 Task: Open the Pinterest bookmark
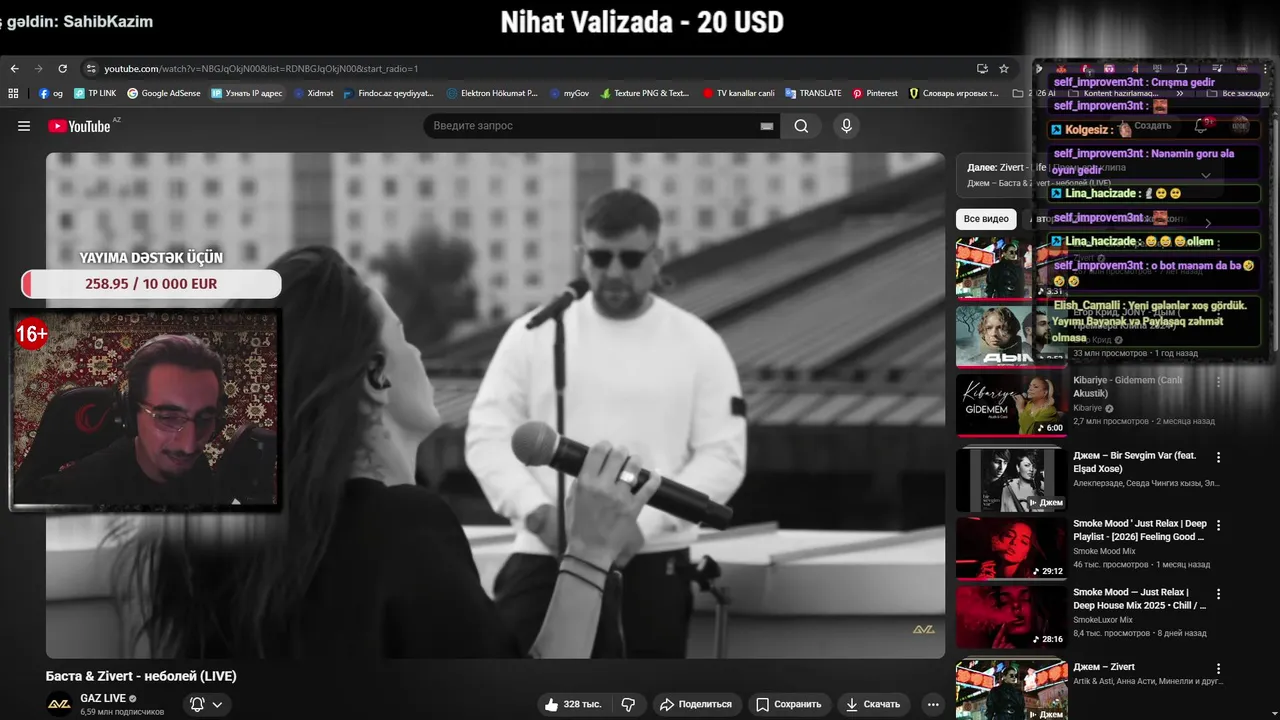[x=875, y=93]
